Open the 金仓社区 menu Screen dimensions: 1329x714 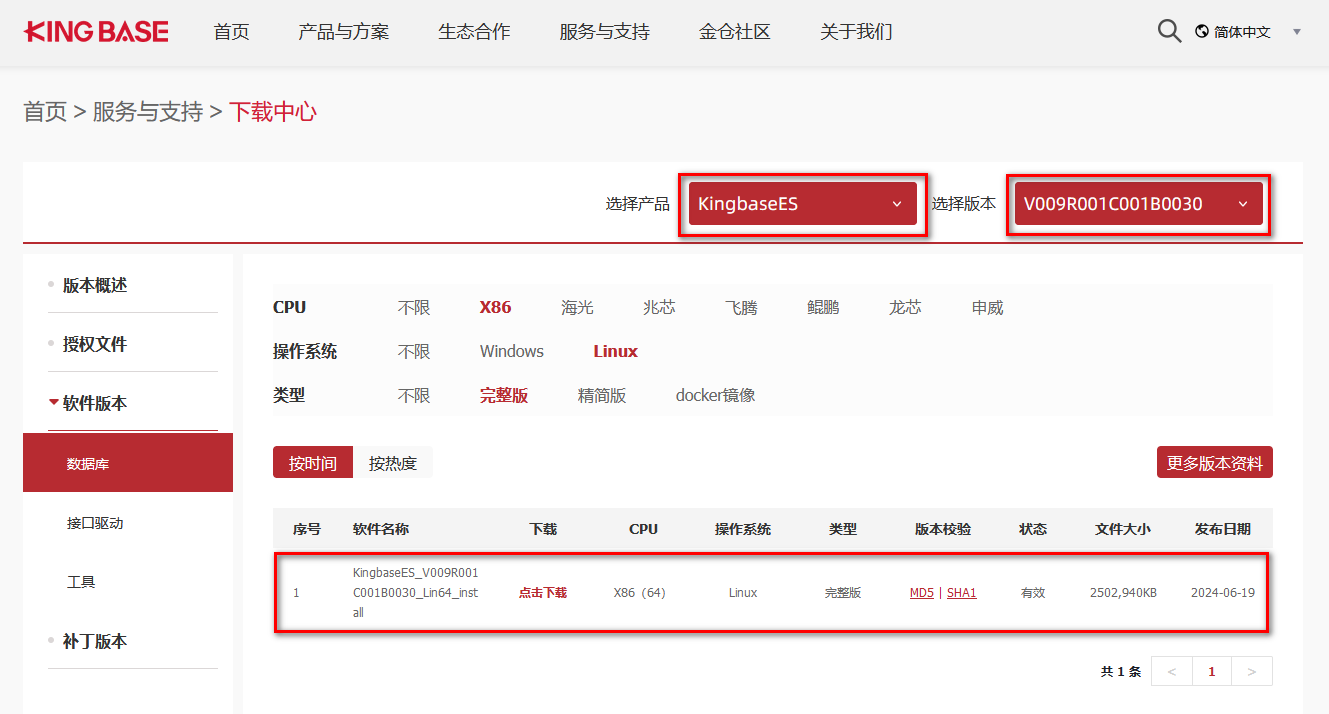(x=735, y=32)
